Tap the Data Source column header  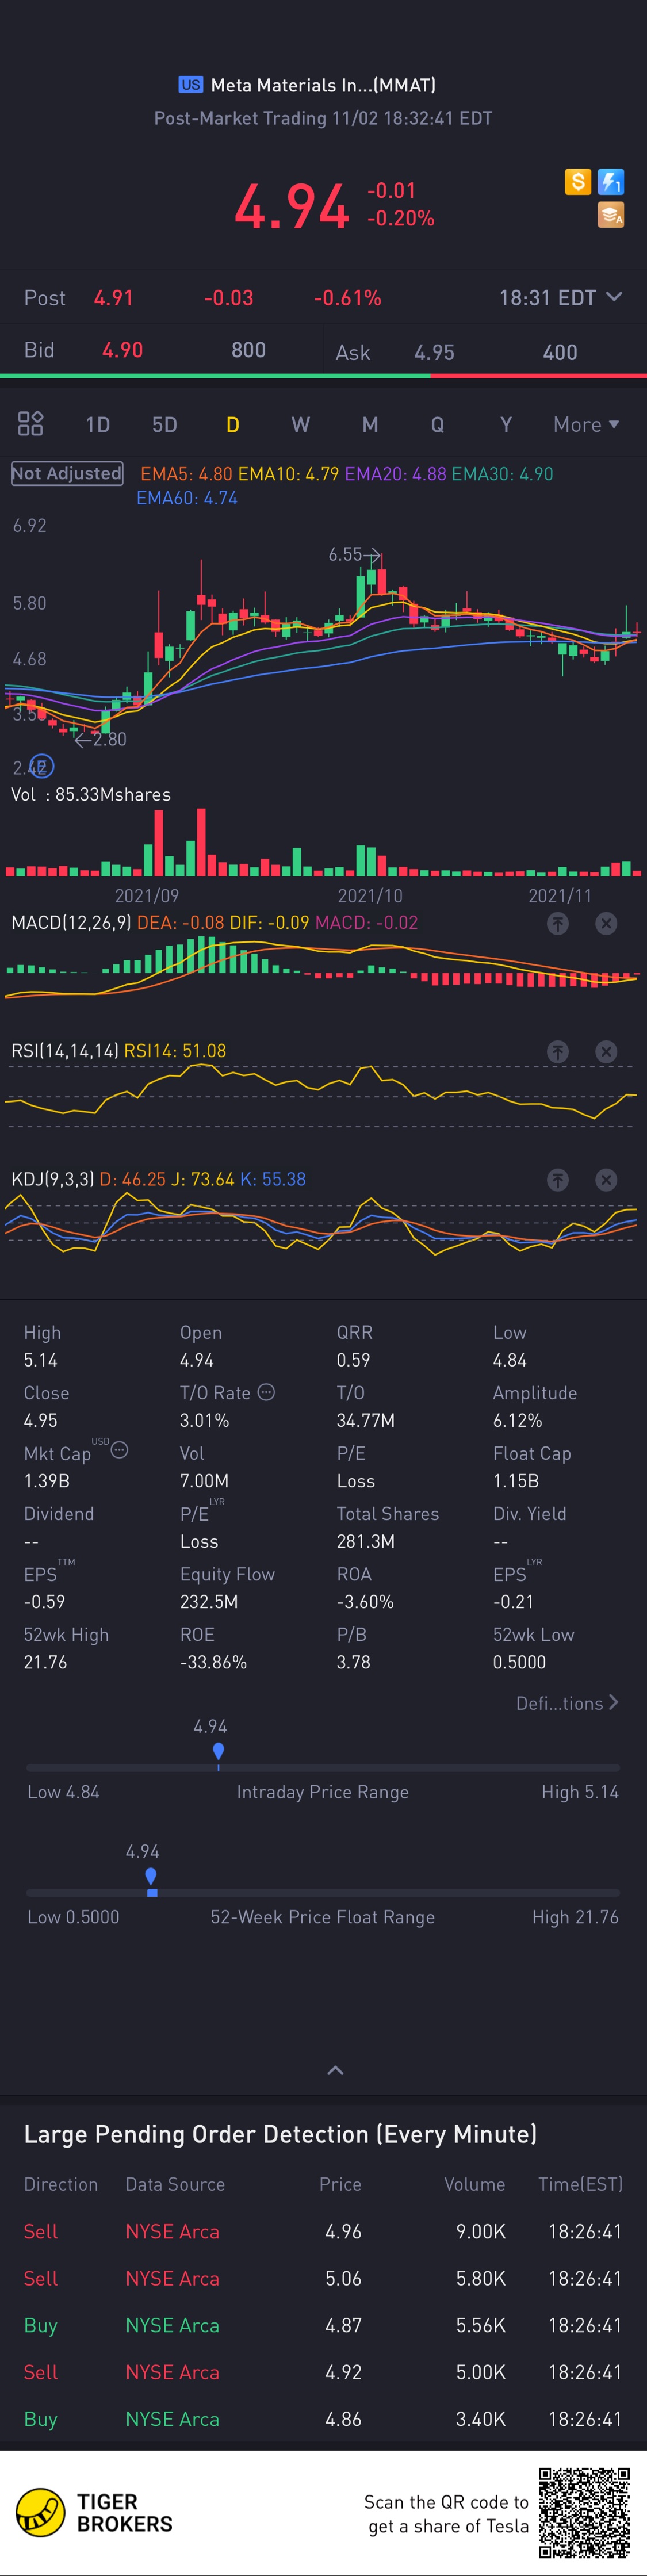coord(175,2184)
